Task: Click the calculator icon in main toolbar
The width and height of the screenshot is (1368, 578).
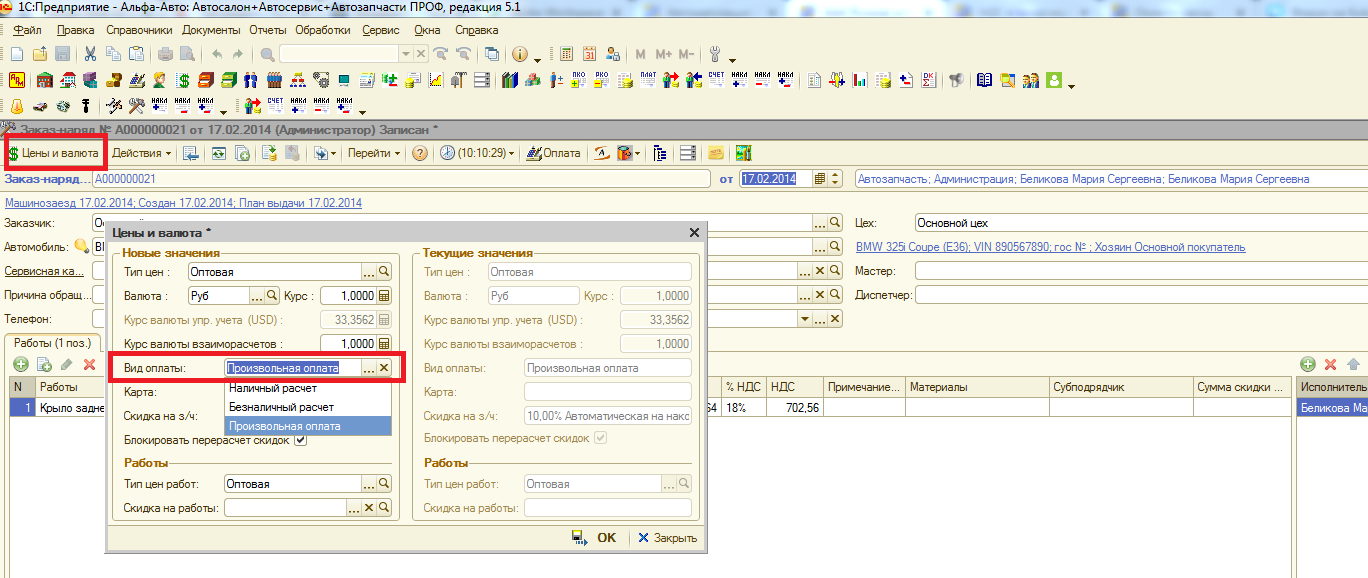Action: coord(566,54)
